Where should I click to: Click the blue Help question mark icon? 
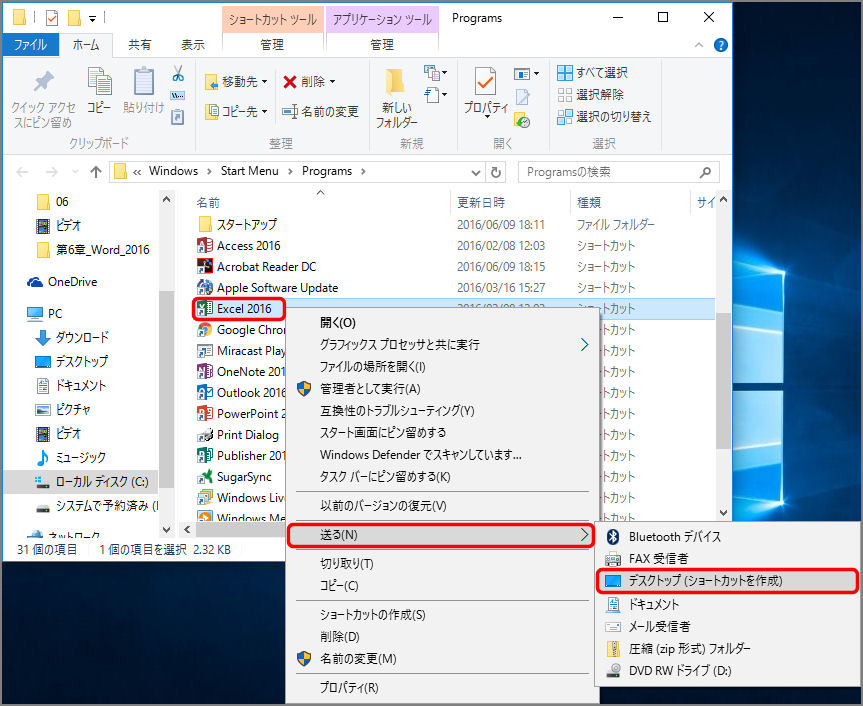(720, 45)
